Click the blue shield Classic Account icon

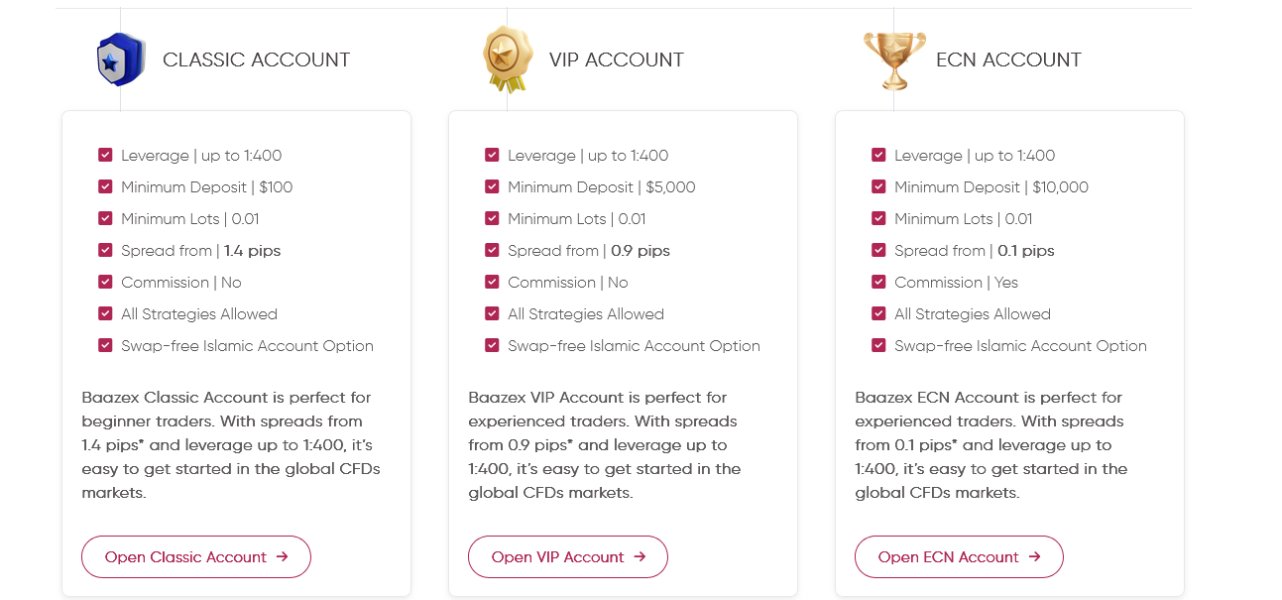point(120,59)
